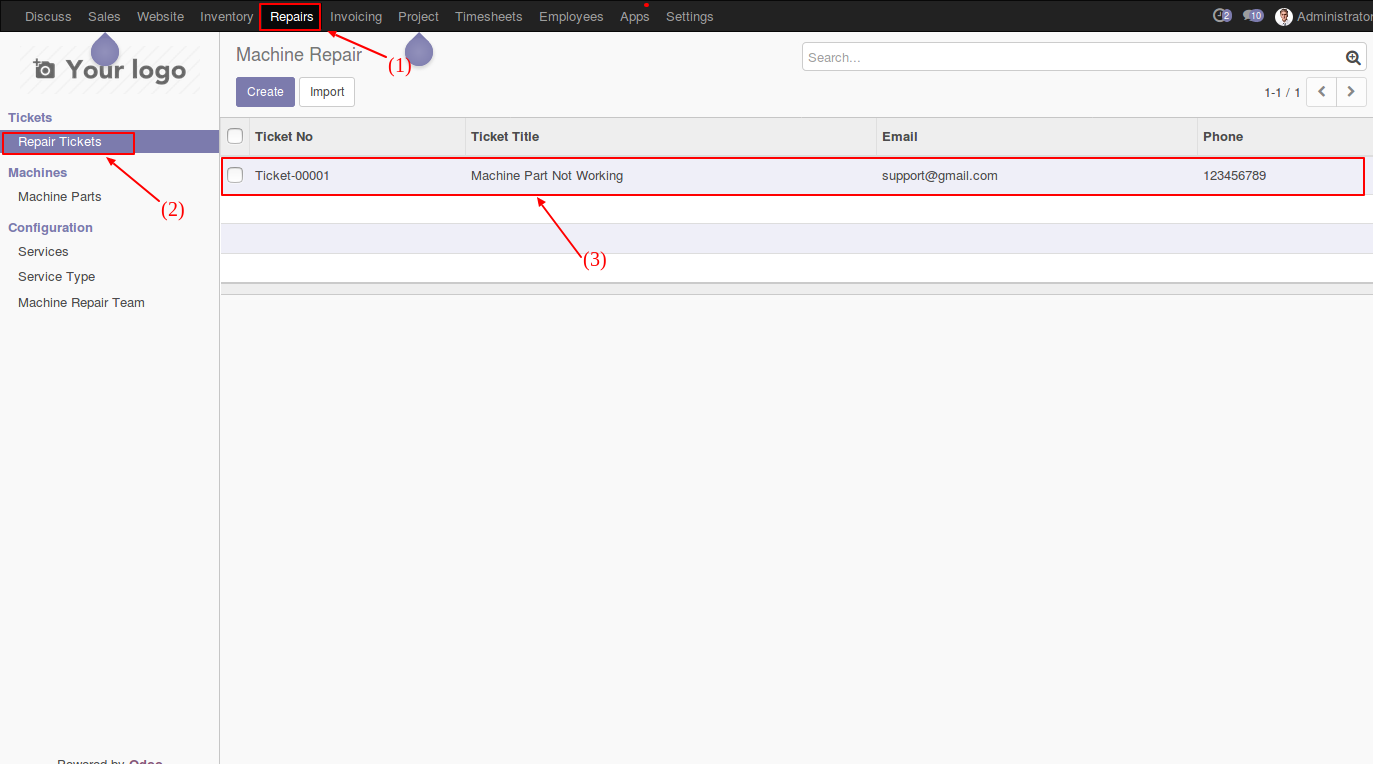Viewport: 1373px width, 764px height.
Task: Sort by the Ticket No column header
Action: [357, 136]
